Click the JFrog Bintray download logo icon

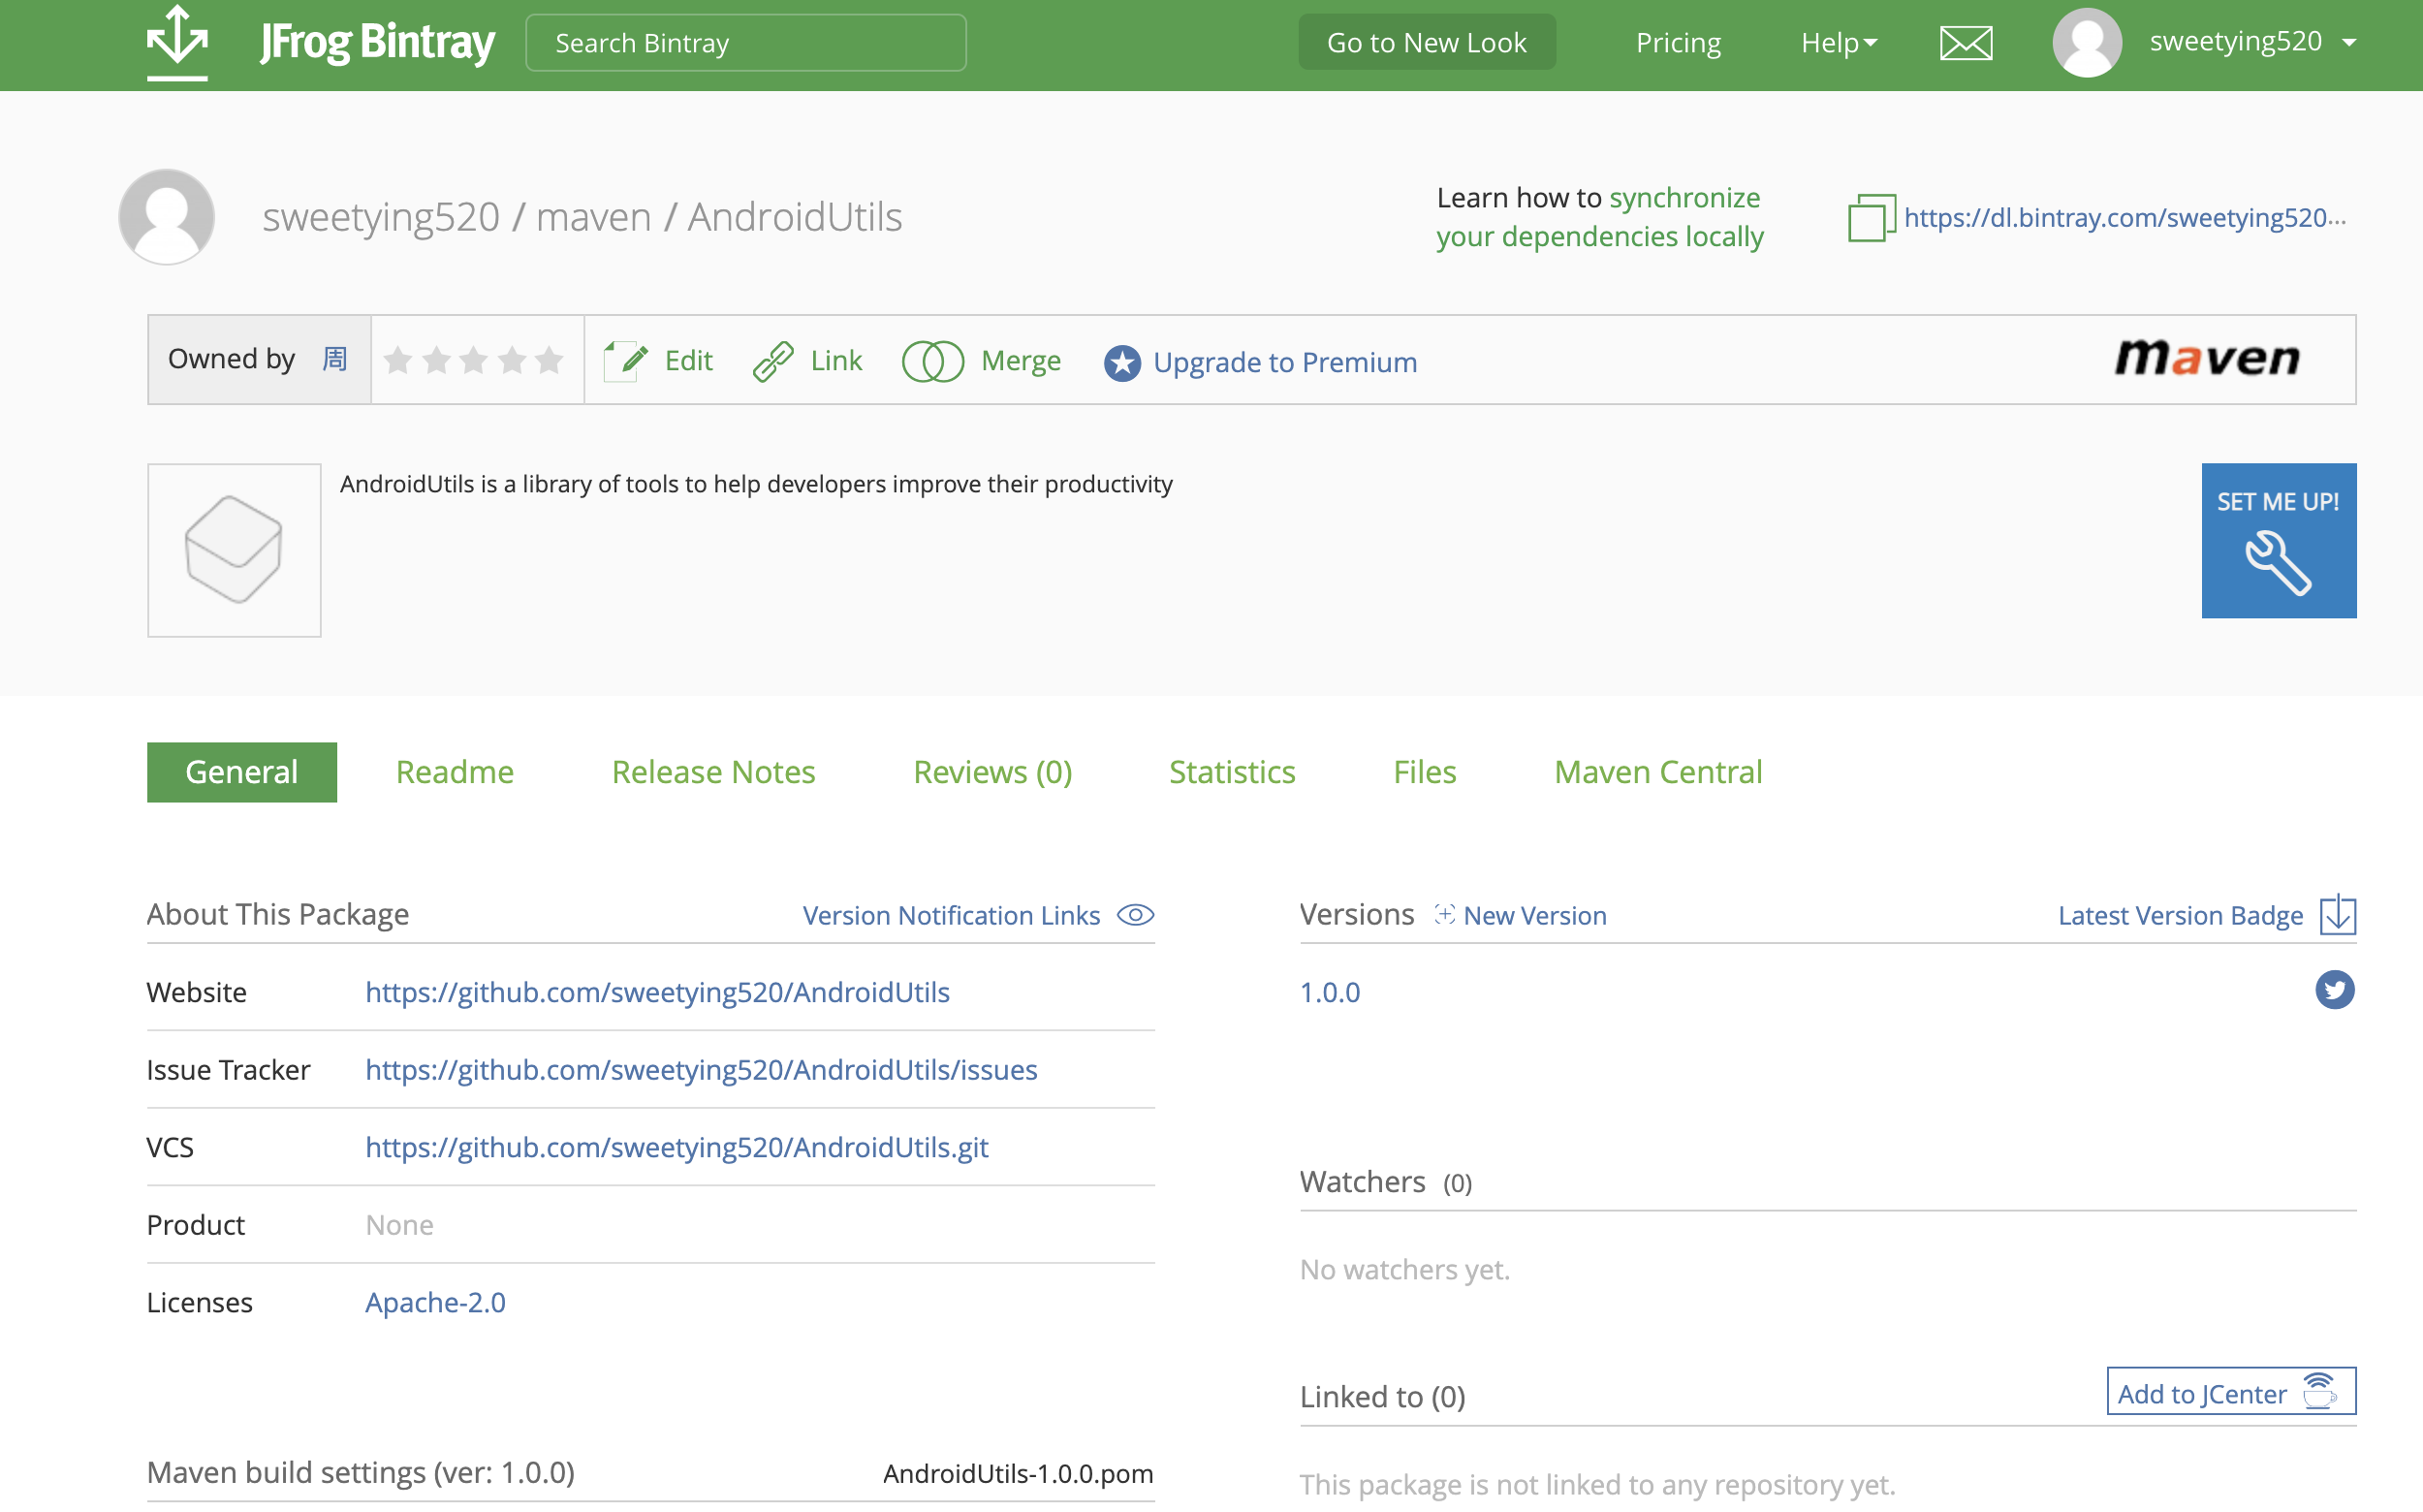point(177,42)
